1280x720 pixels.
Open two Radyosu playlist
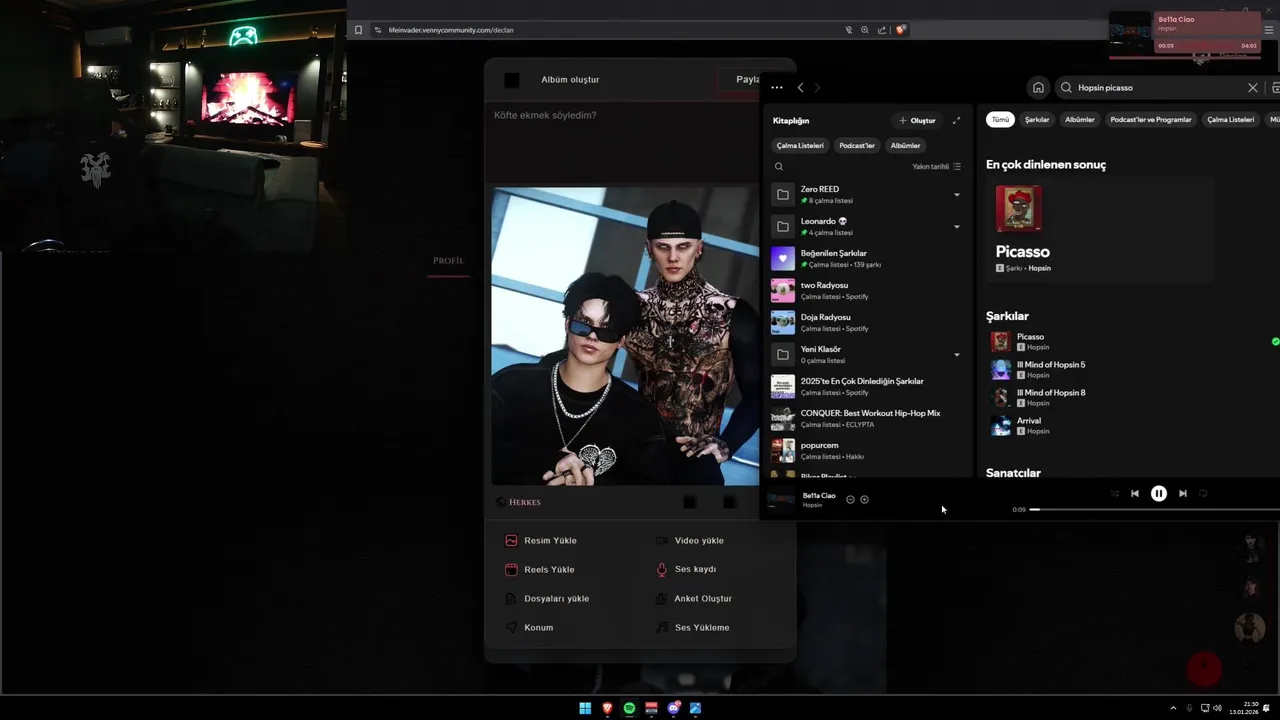868,291
